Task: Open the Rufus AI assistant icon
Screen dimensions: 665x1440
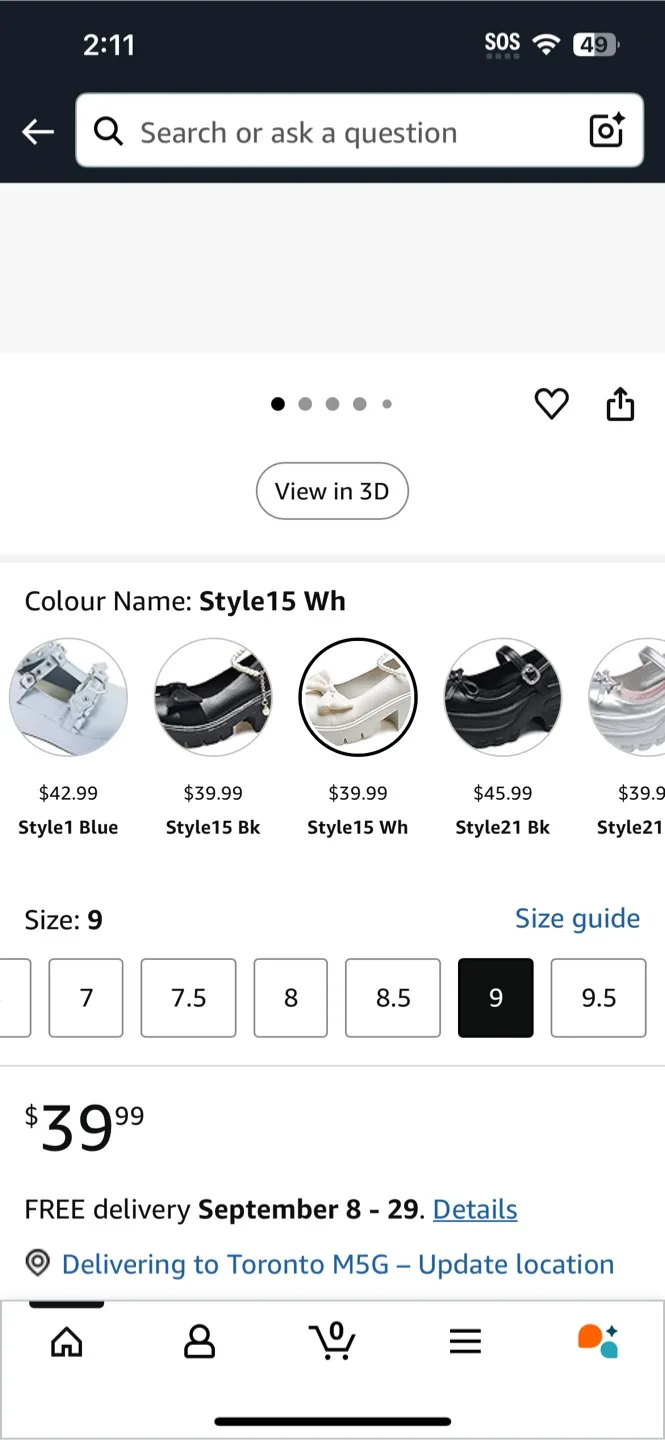Action: [x=598, y=1341]
